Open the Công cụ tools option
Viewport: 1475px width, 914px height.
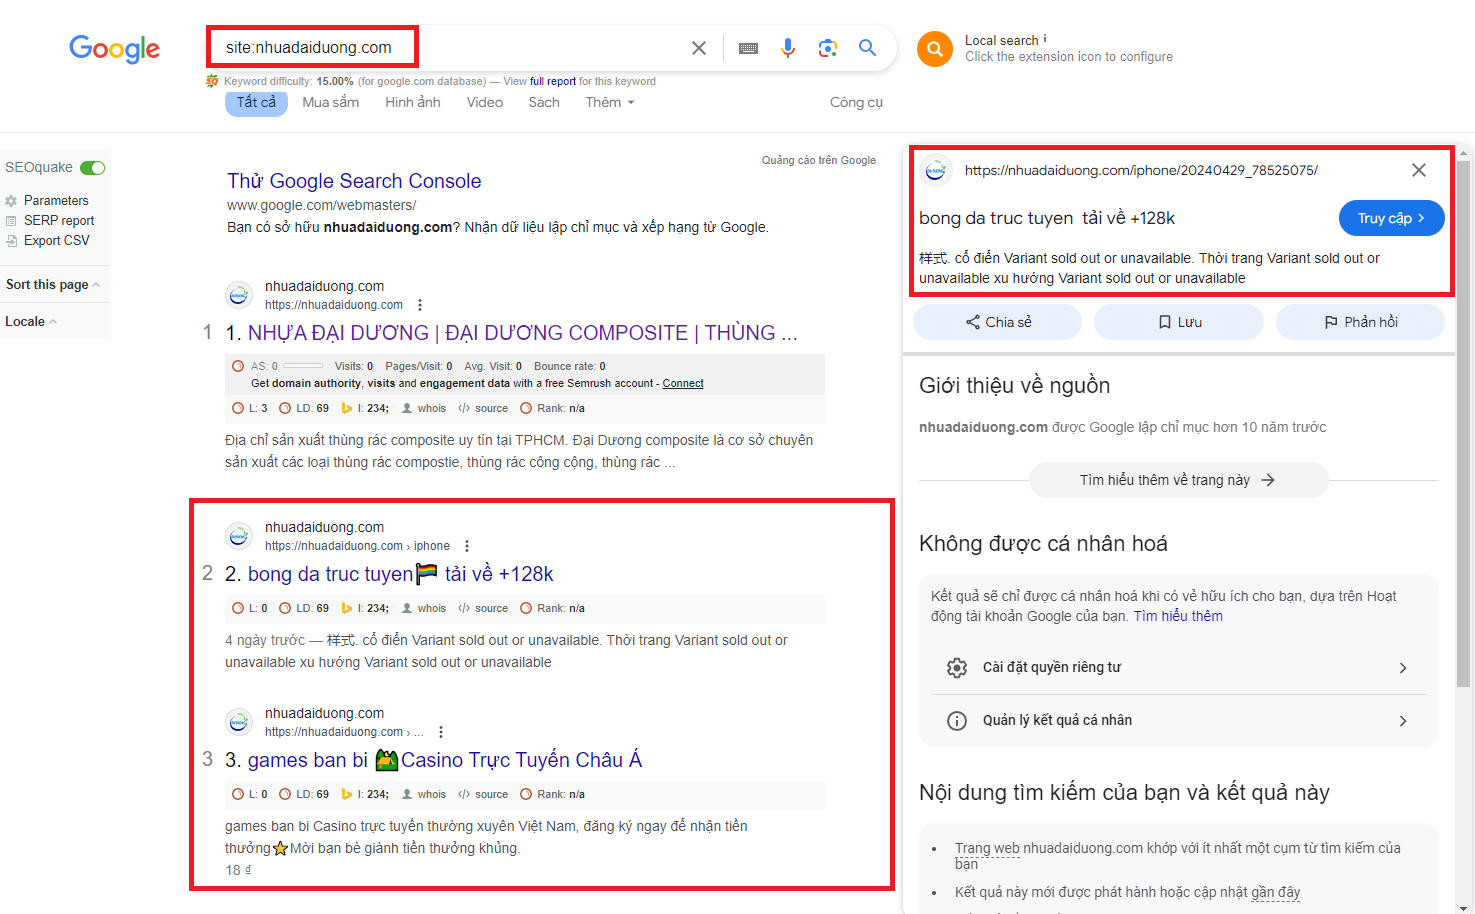(856, 102)
